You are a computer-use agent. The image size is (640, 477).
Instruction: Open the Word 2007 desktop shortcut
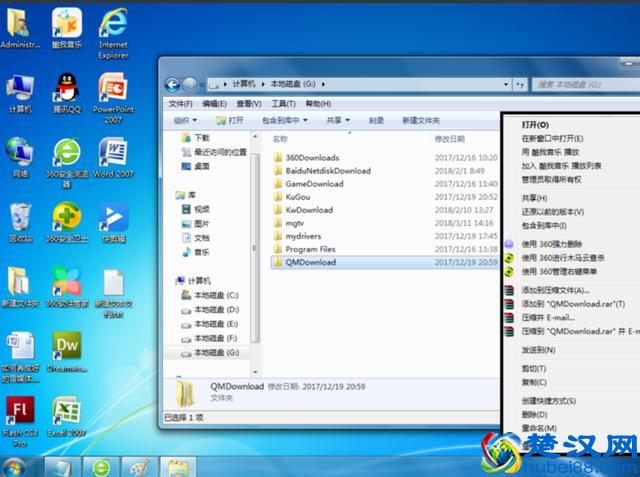click(113, 153)
